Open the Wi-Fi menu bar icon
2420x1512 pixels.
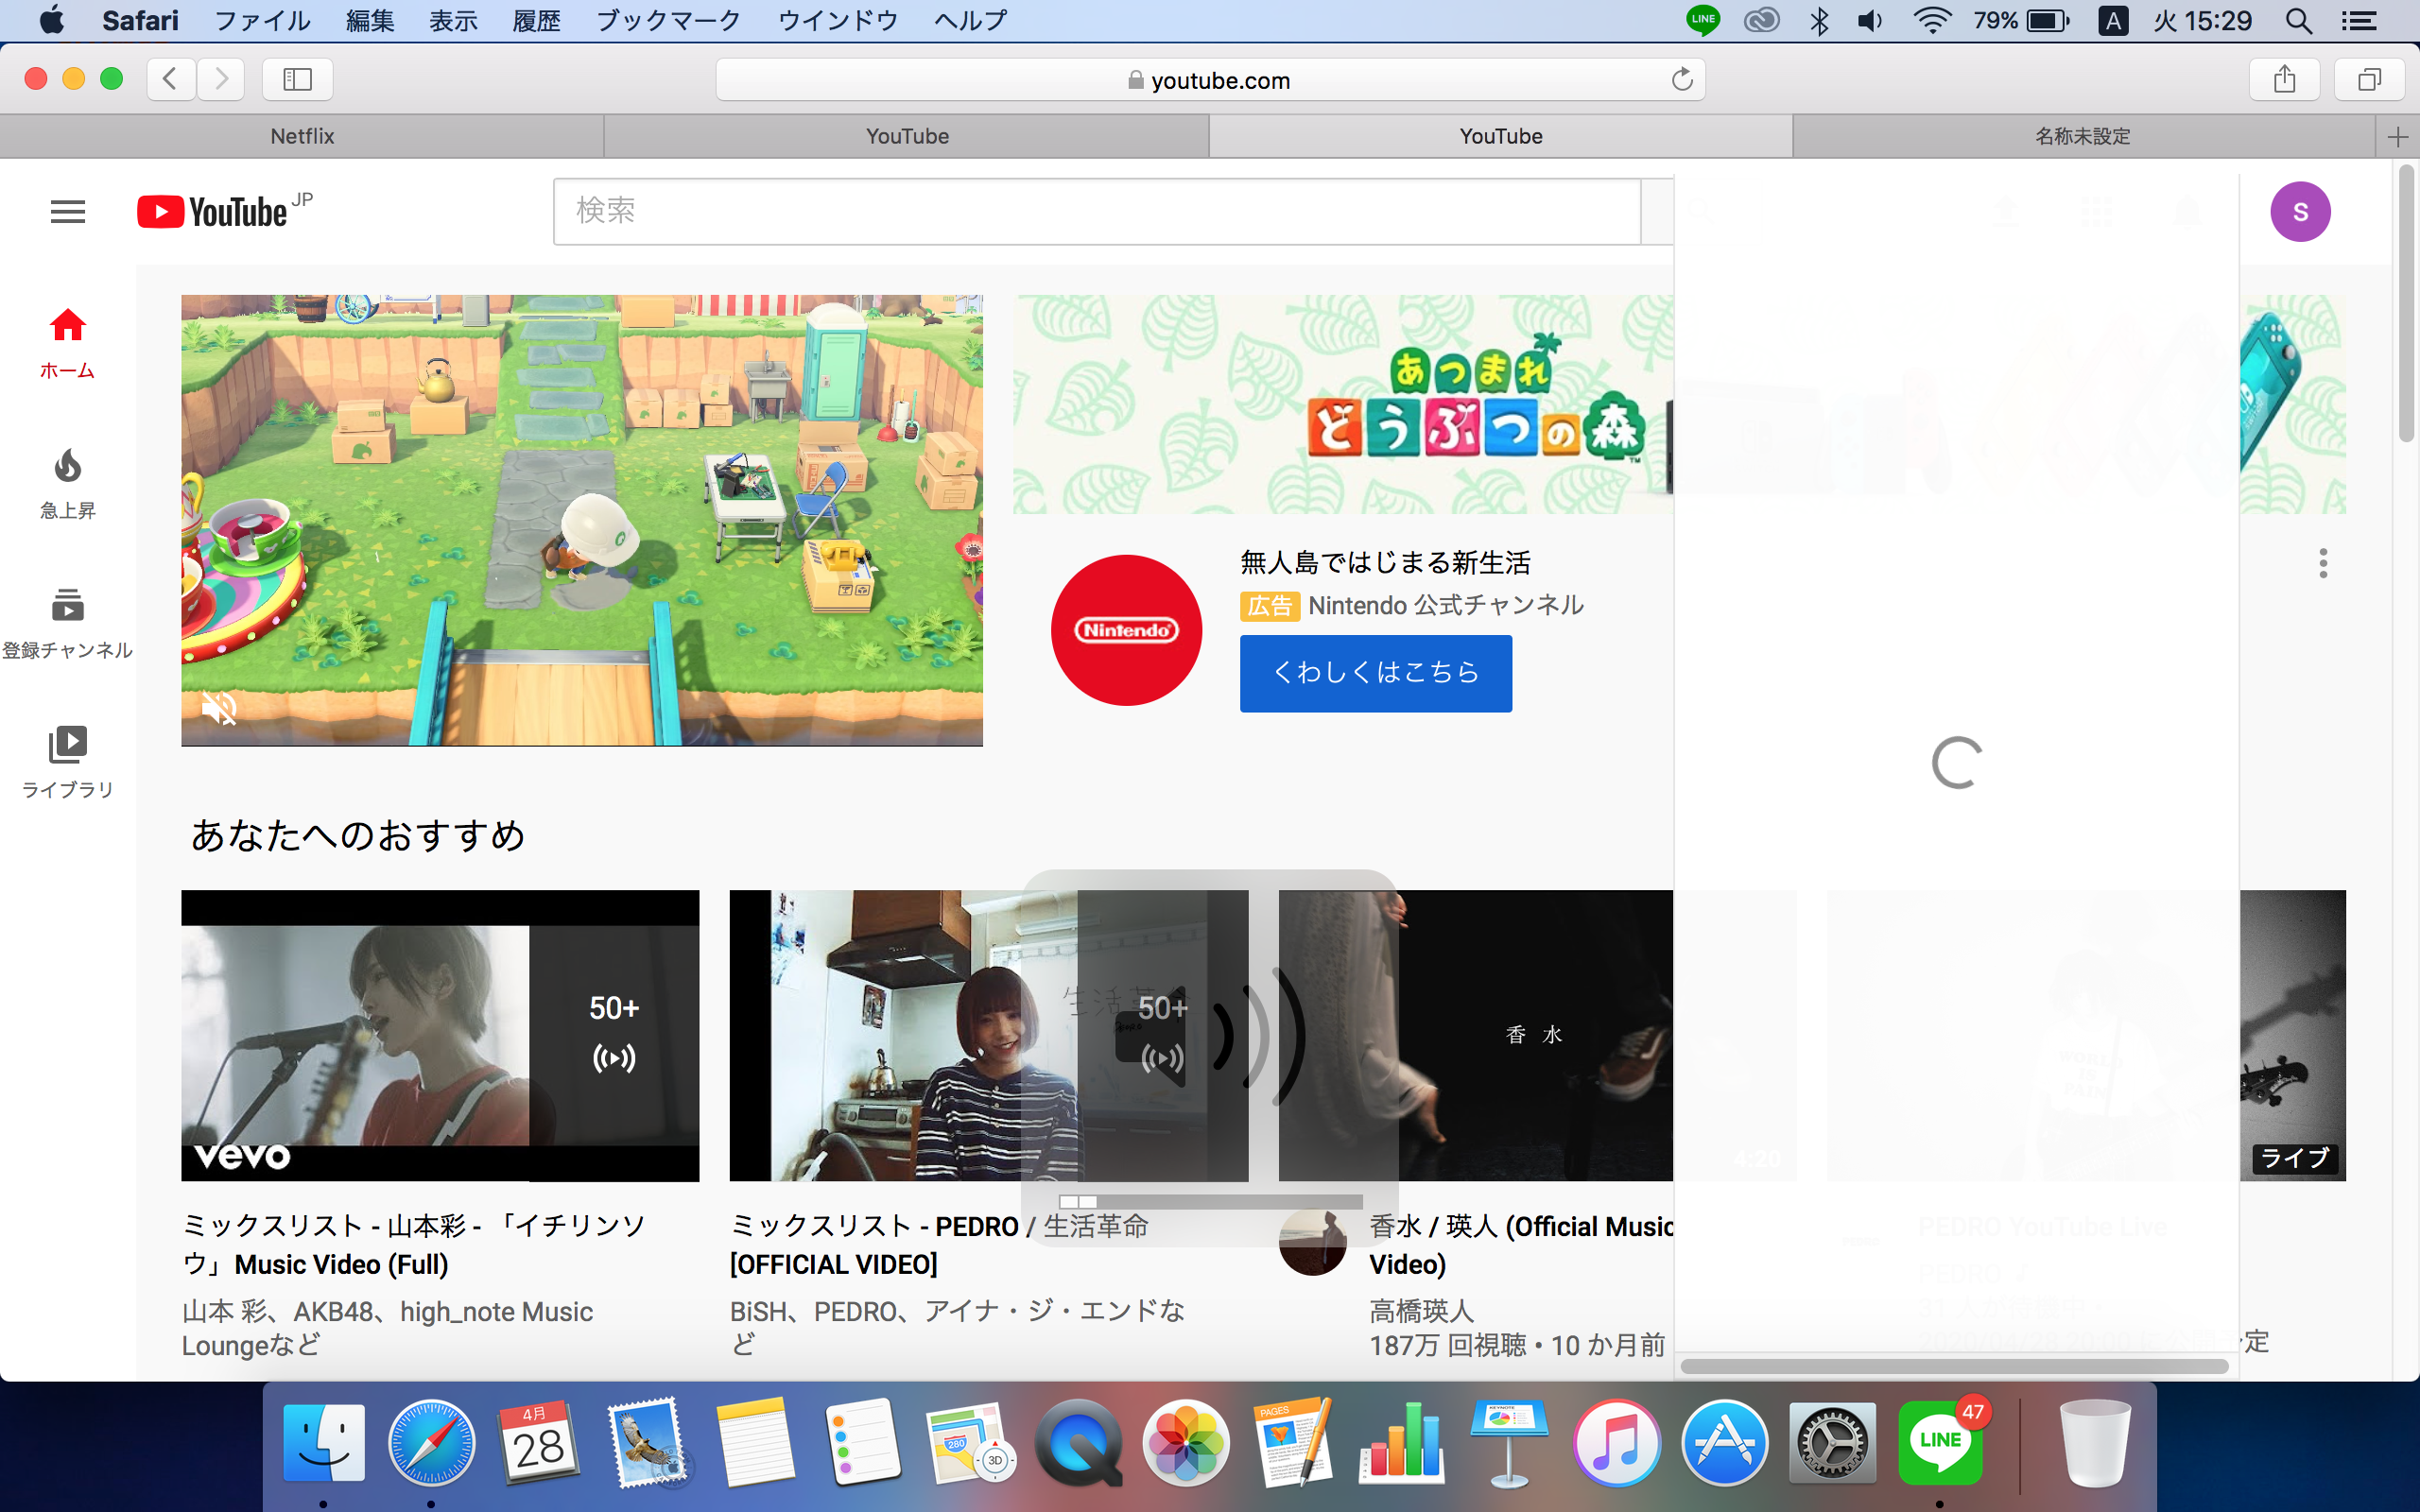[1932, 21]
